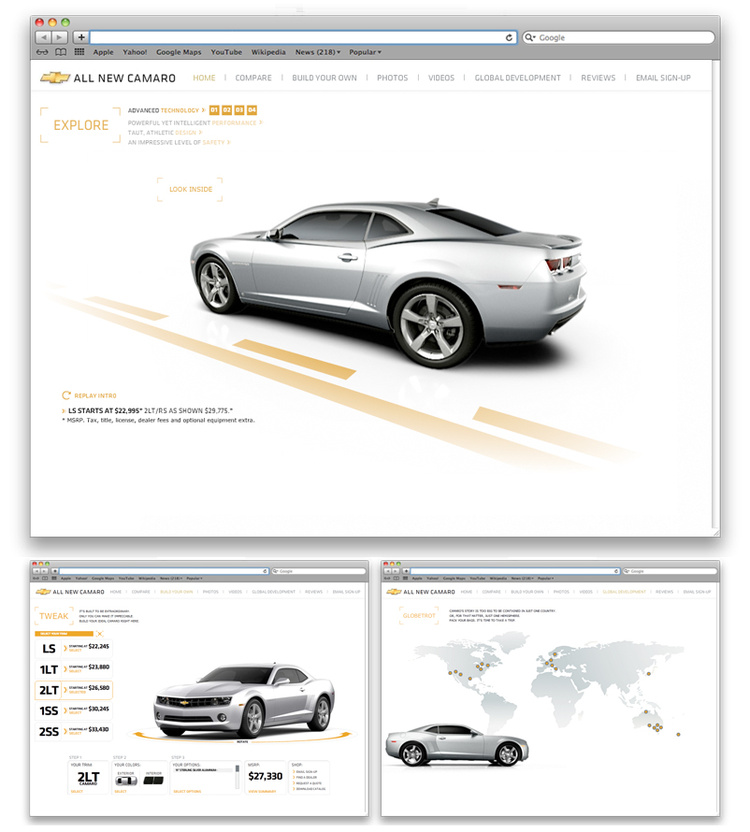The image size is (750, 832).
Task: Open the Photos tab on the main page
Action: point(392,78)
